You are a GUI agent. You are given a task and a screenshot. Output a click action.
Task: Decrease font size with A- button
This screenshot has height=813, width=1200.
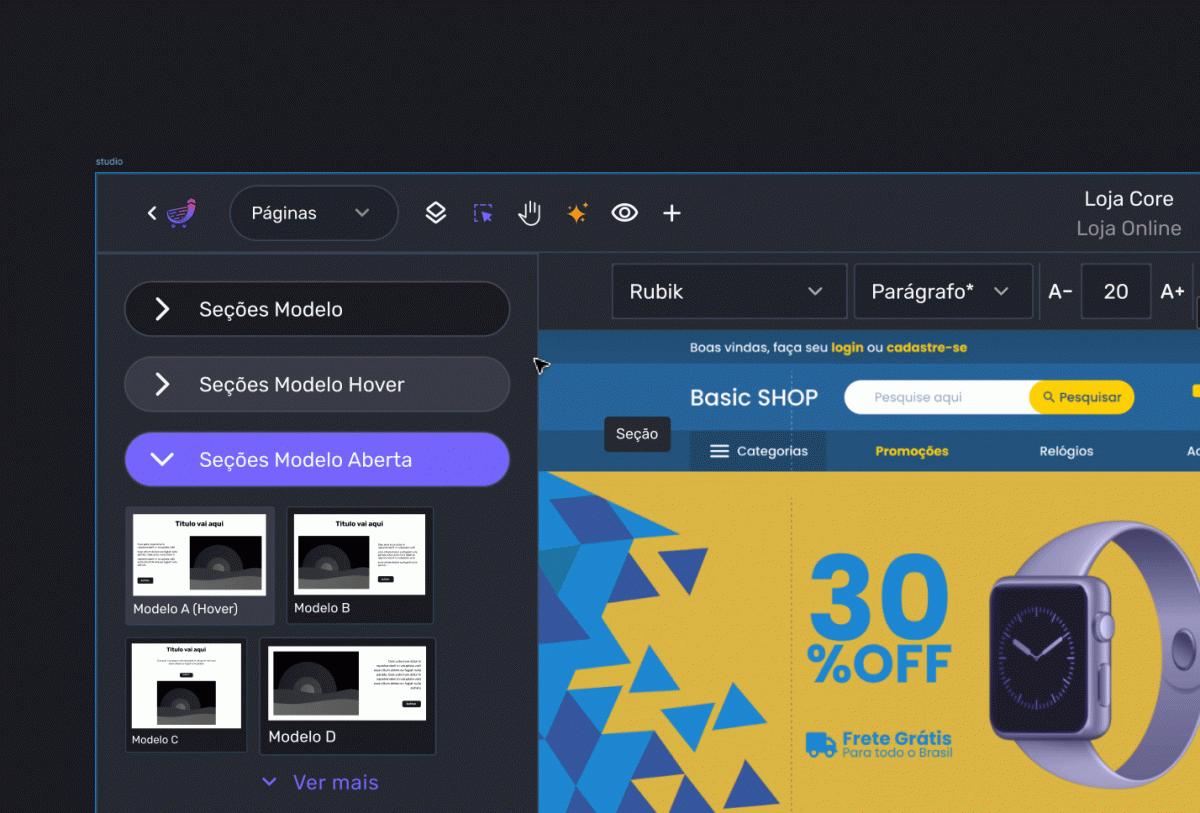pos(1060,292)
